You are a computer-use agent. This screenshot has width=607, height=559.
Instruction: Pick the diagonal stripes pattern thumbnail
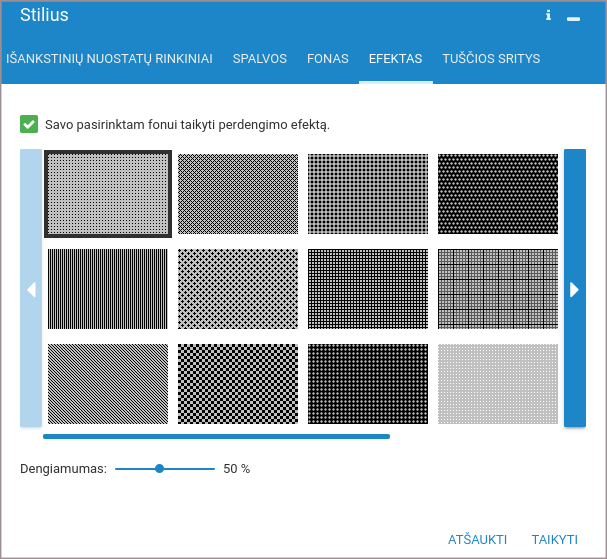tap(108, 384)
